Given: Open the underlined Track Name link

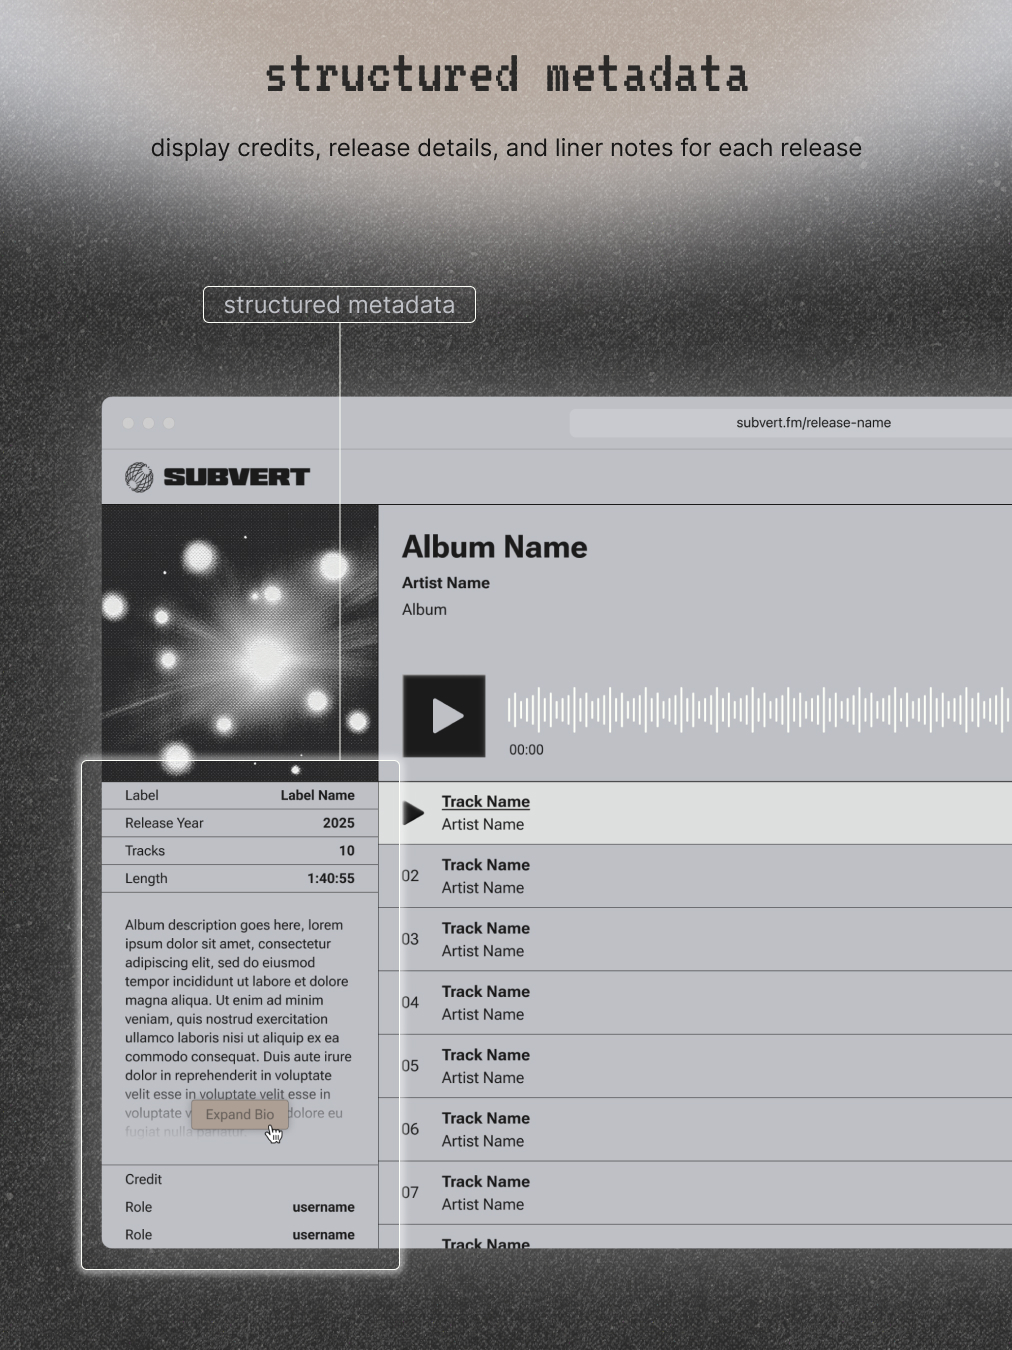Looking at the screenshot, I should pos(485,802).
